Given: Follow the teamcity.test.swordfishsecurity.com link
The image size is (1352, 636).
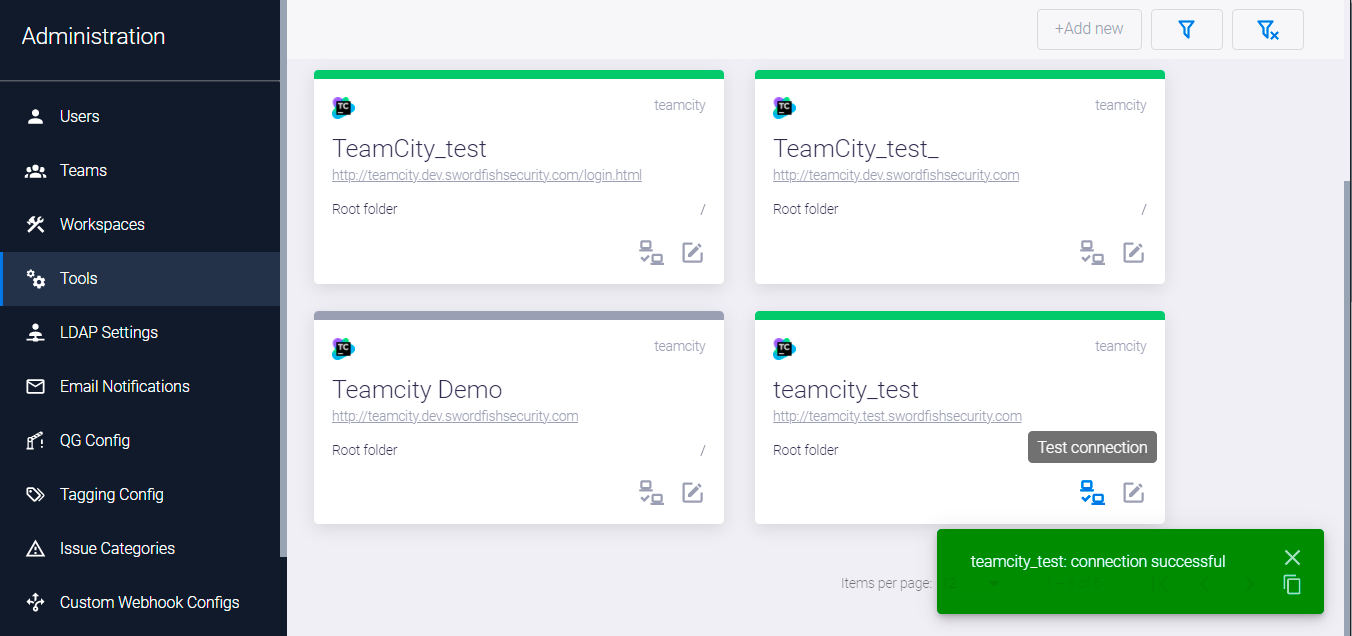Looking at the screenshot, I should (897, 416).
